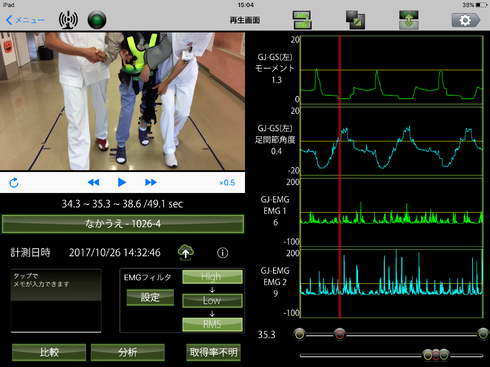This screenshot has height=367, width=490.
Task: Tap the 取得率不明 button
Action: [x=213, y=352]
